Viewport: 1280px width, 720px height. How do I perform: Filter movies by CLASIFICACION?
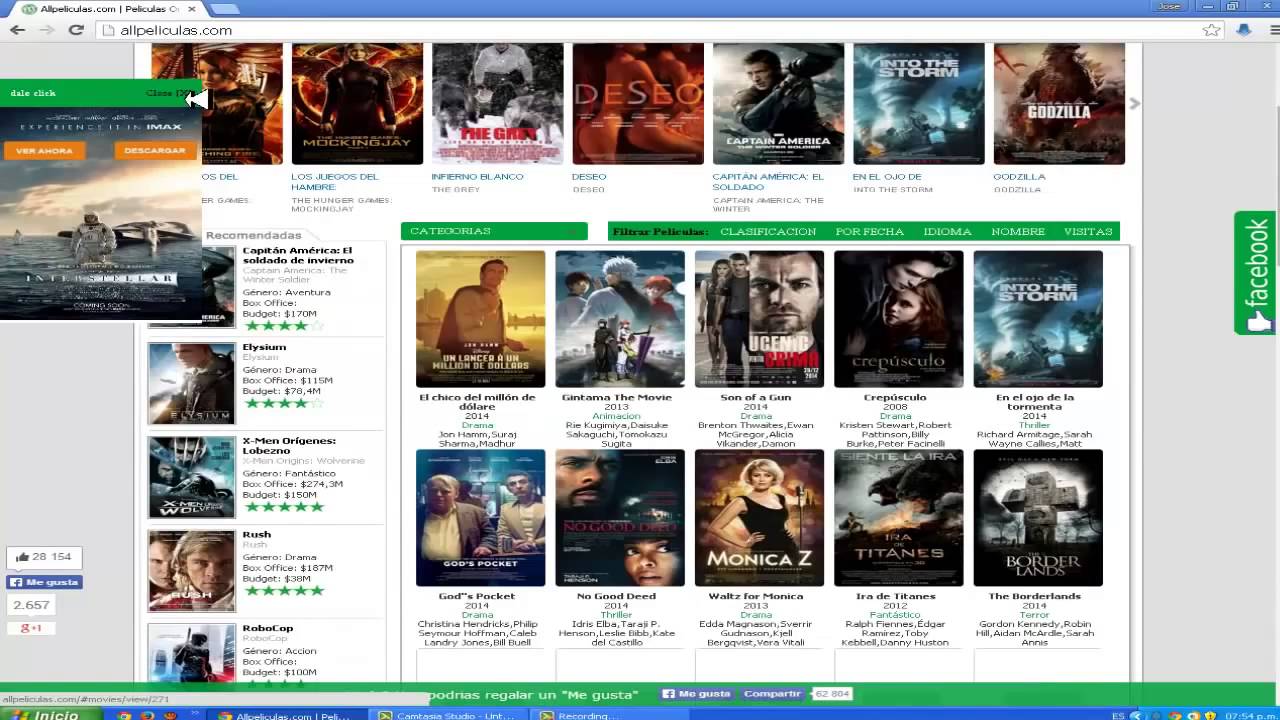pos(768,232)
